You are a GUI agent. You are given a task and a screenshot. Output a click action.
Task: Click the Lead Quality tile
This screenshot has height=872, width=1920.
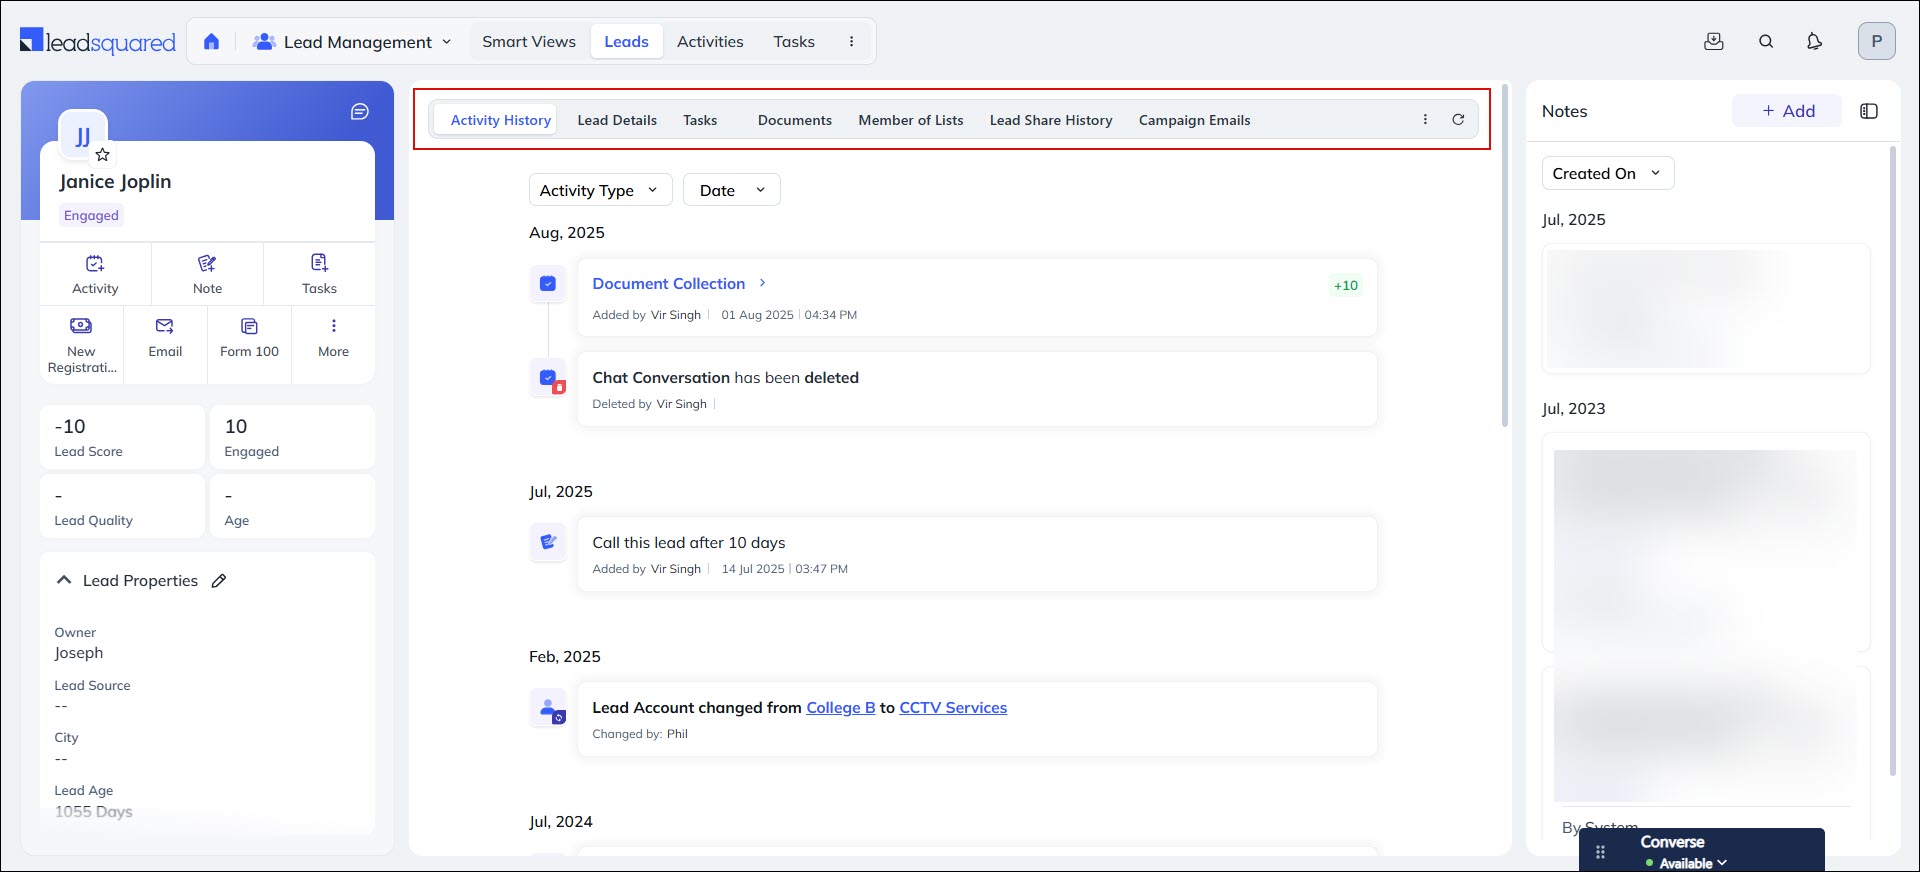[x=122, y=506]
